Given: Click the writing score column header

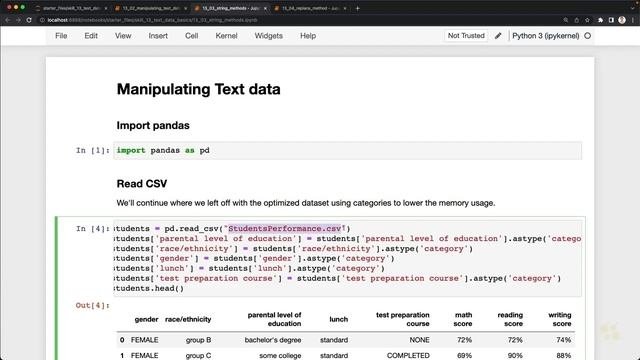Looking at the screenshot, I should pos(560,319).
